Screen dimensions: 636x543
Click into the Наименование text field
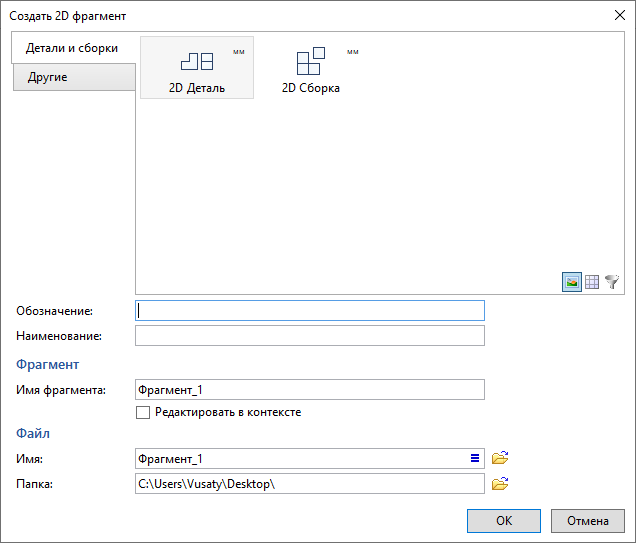pyautogui.click(x=310, y=335)
